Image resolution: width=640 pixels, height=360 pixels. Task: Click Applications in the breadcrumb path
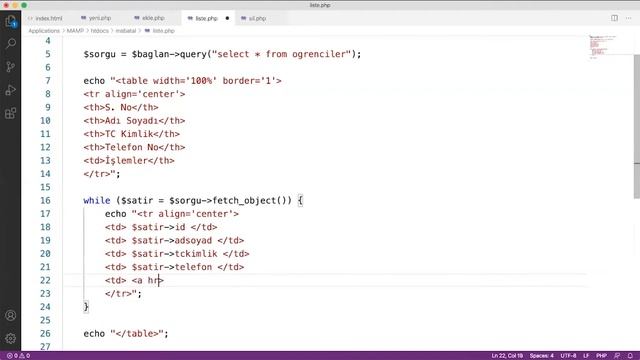coord(44,31)
